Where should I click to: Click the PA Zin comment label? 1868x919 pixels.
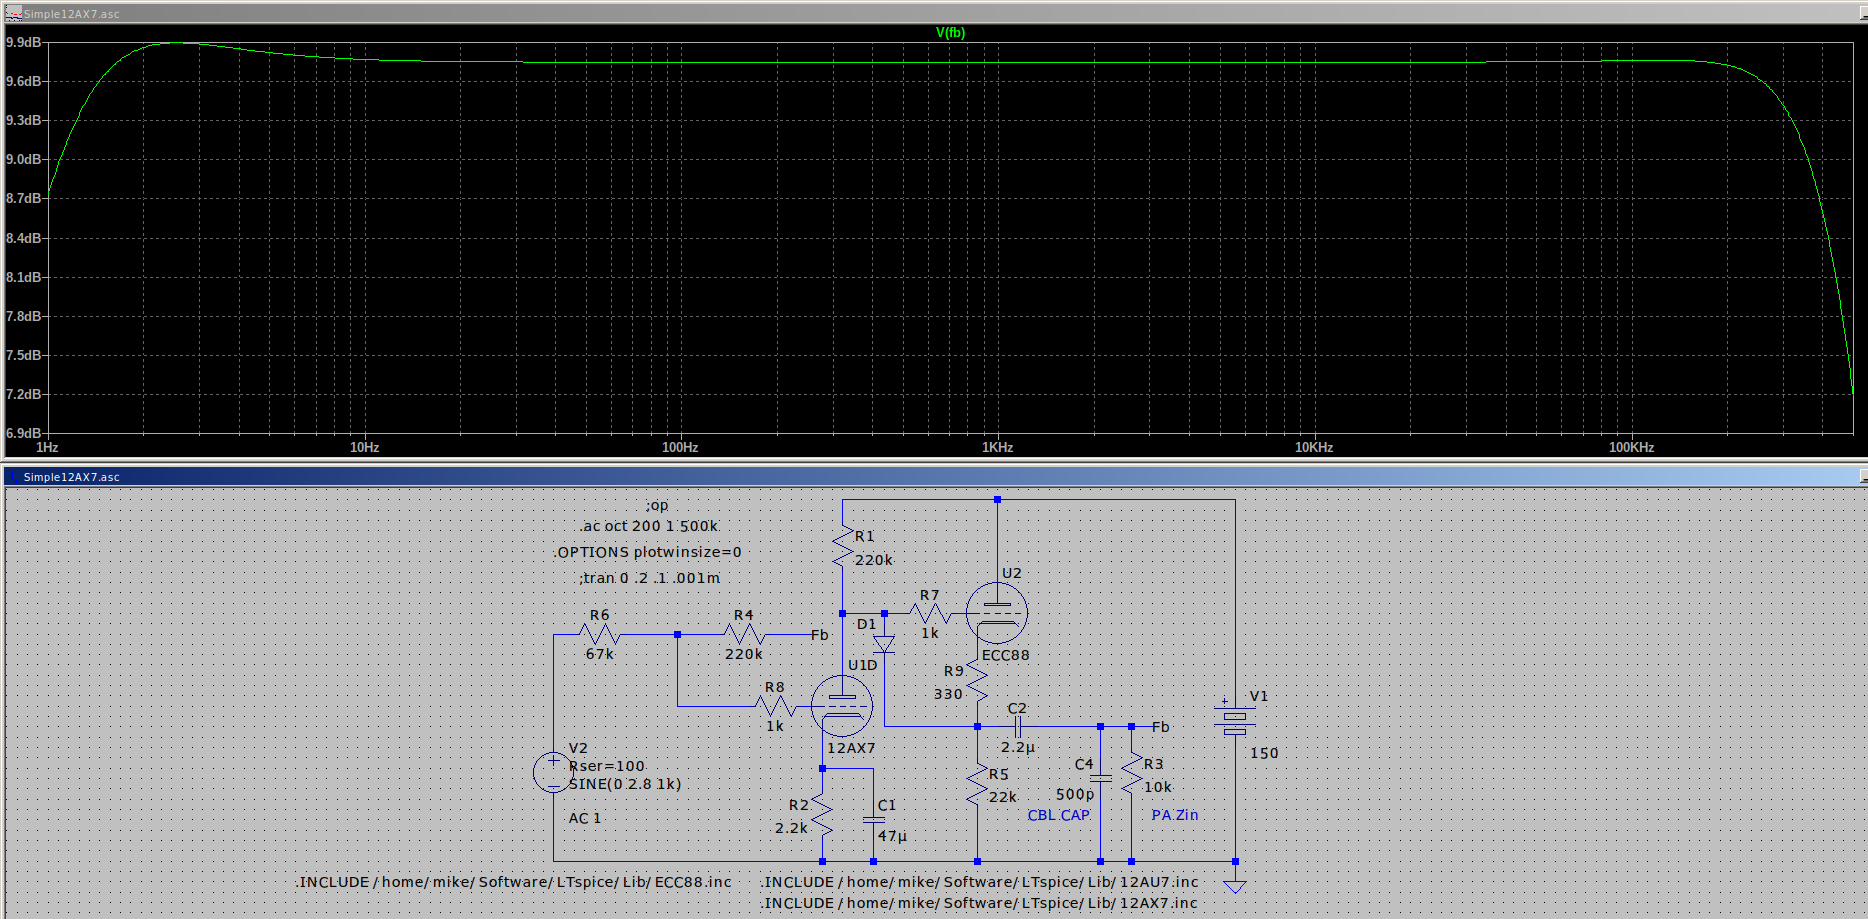(1175, 815)
